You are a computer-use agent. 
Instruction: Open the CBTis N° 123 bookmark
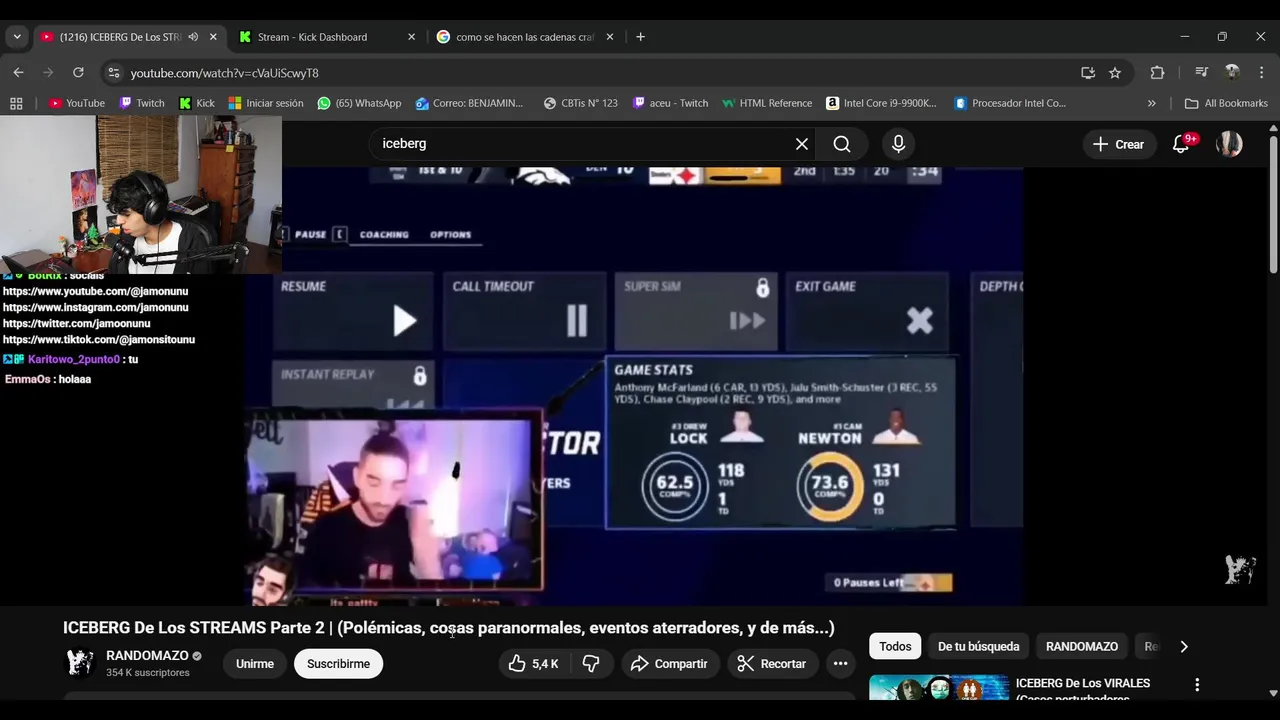[x=581, y=103]
